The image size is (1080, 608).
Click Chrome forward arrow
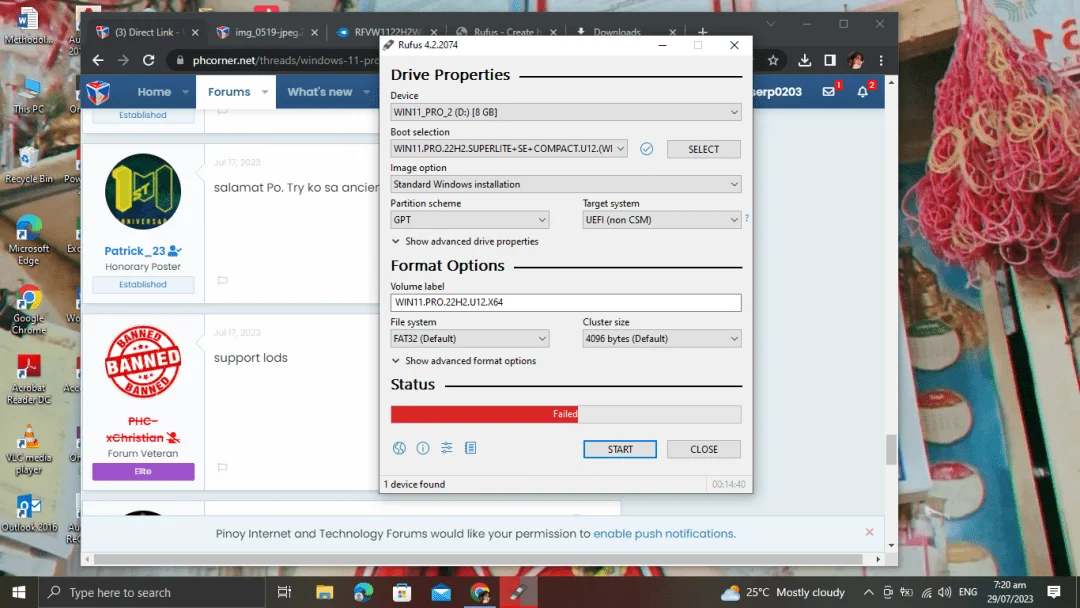click(123, 61)
